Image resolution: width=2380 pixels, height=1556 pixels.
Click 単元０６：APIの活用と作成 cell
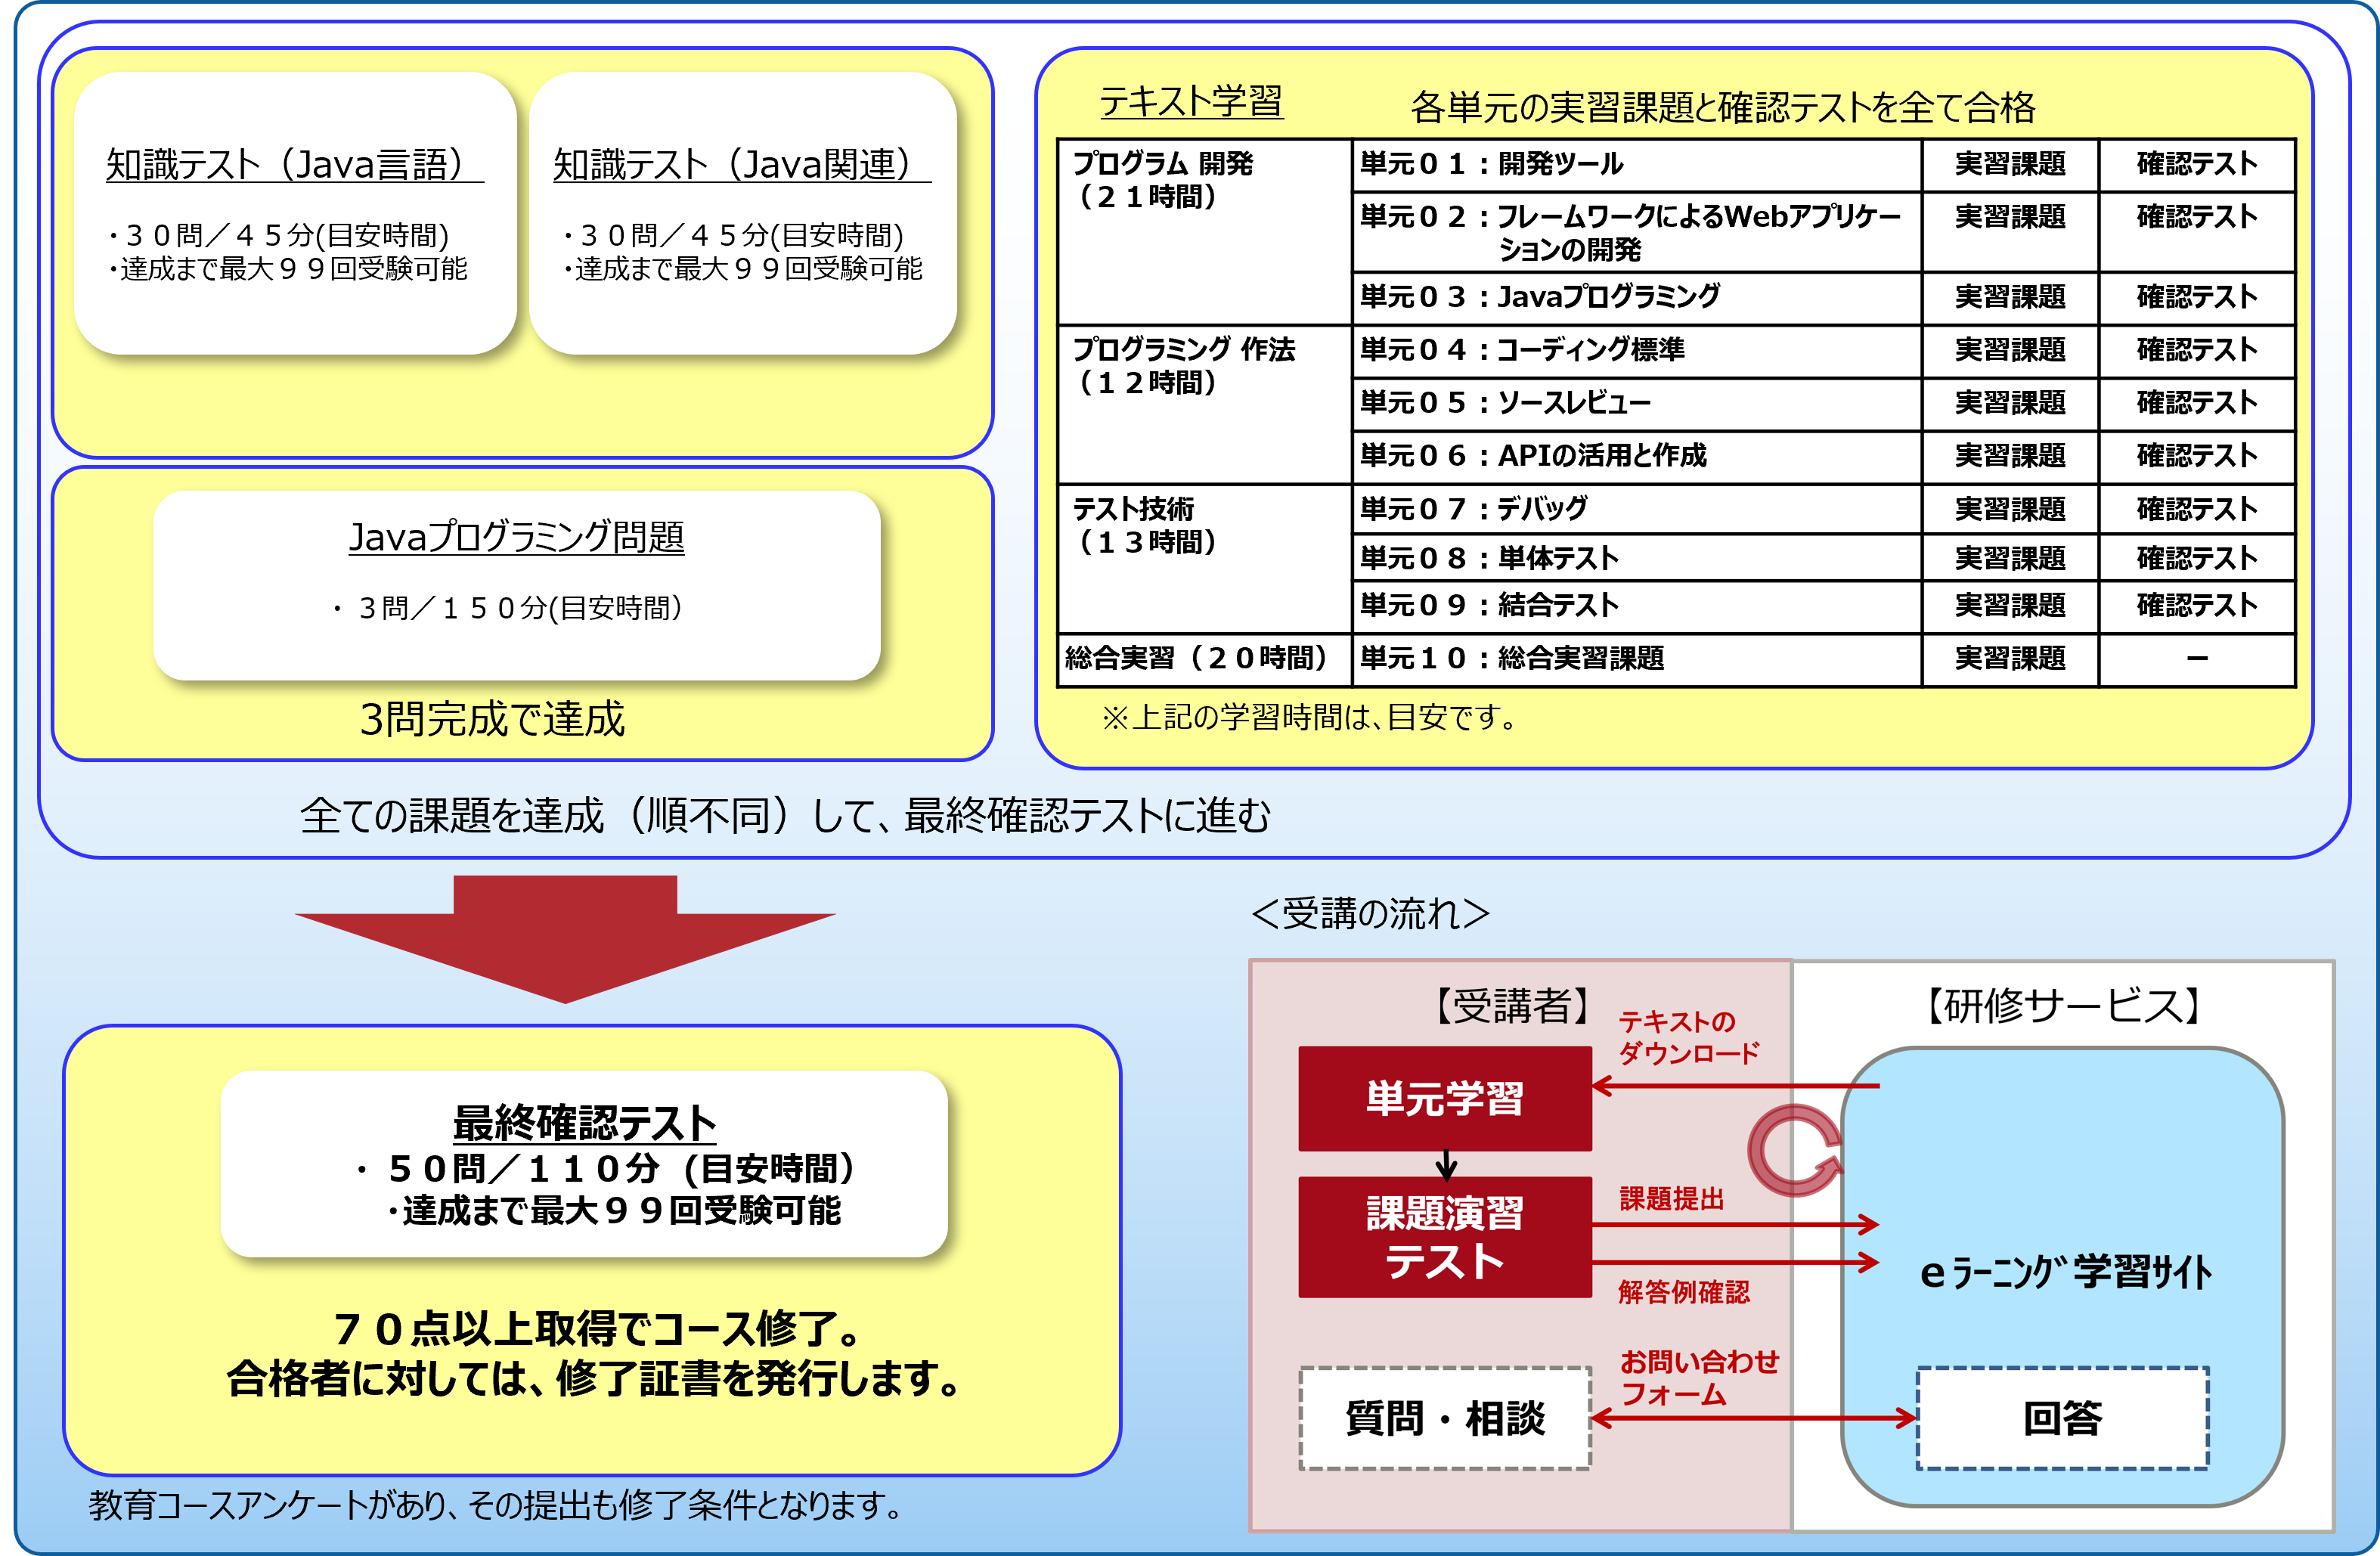point(1636,457)
